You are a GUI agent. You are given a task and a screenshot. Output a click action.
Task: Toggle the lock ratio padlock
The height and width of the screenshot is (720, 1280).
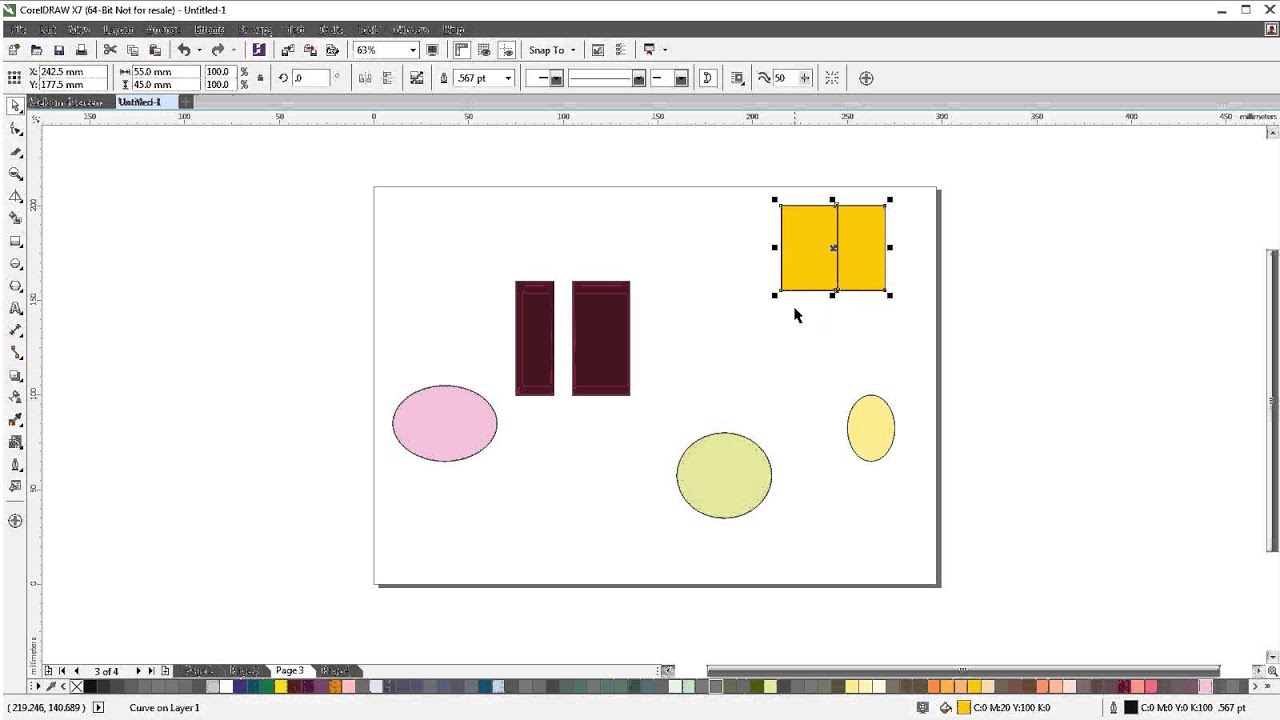(260, 78)
